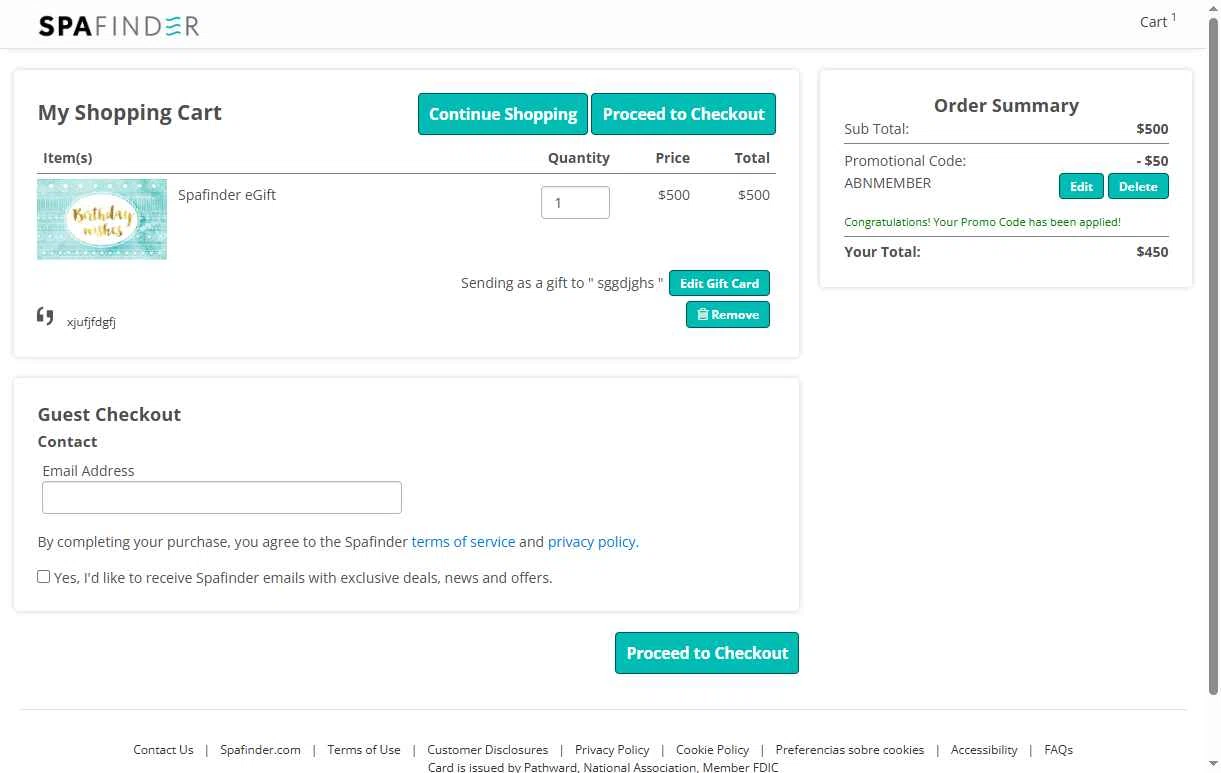Open Accessibility footer link

(984, 749)
